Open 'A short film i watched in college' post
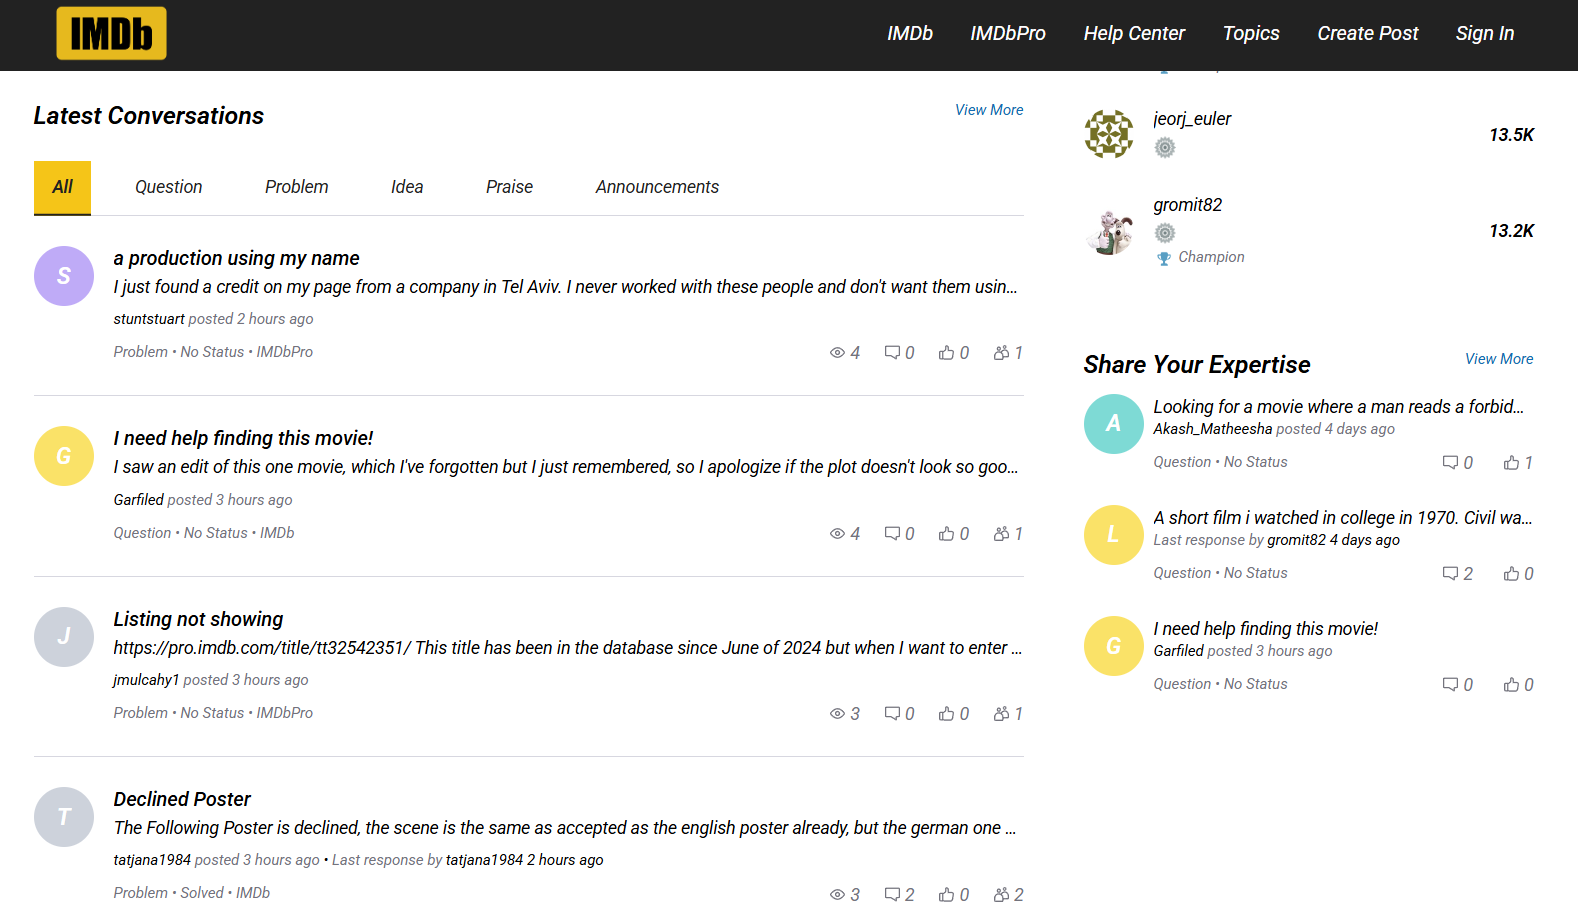Screen dimensions: 1578x907 click(1343, 518)
